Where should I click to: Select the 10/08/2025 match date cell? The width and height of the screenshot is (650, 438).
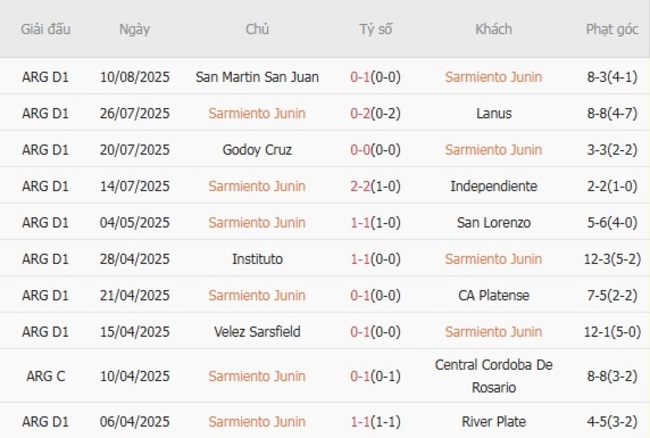point(134,77)
